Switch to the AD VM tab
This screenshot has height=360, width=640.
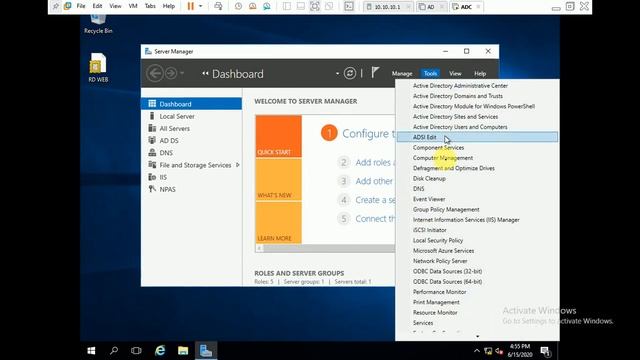(431, 7)
